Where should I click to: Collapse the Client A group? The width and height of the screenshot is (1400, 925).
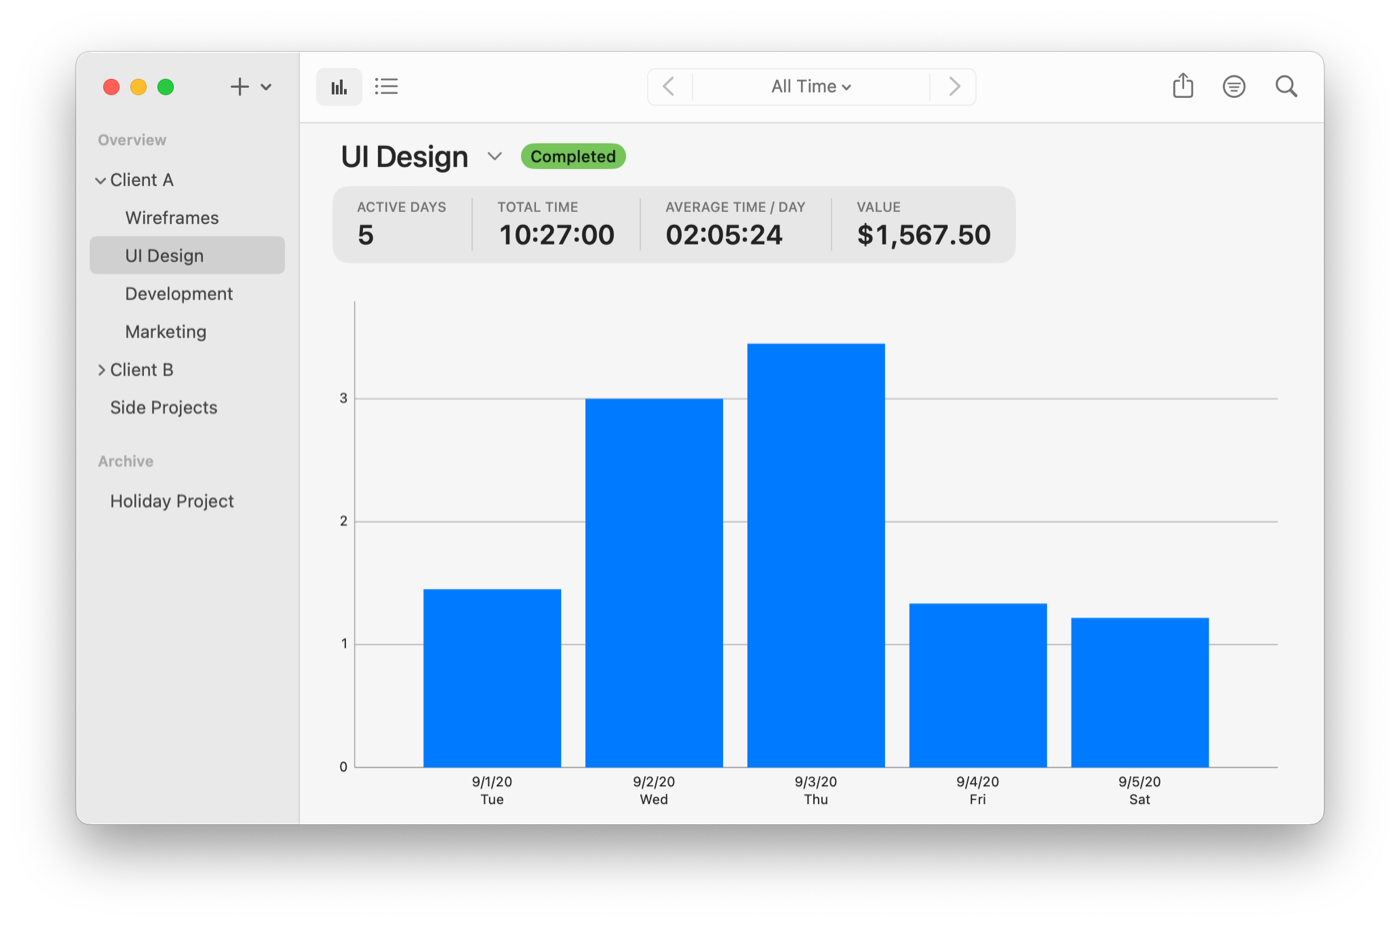(100, 181)
